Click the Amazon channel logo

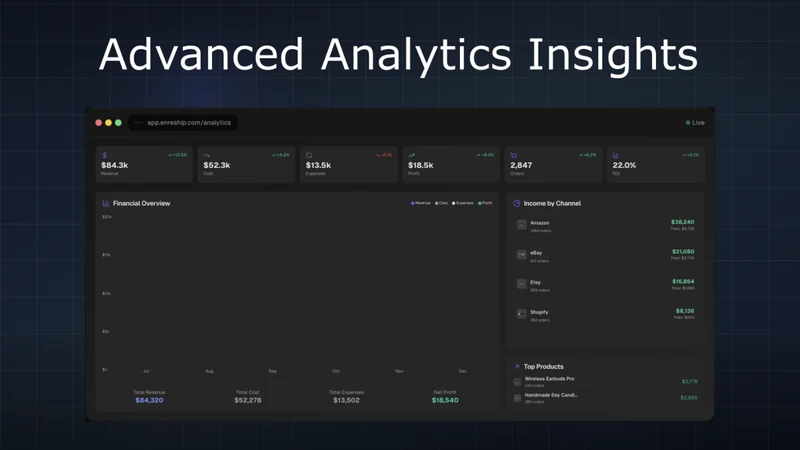(521, 224)
